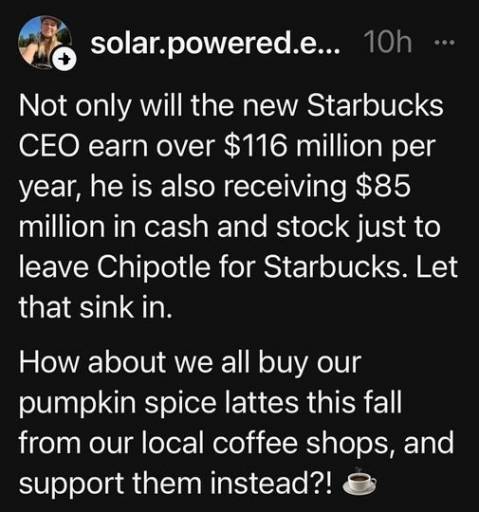
Task: Click "year, he is also receiving" text
Action: click(183, 187)
